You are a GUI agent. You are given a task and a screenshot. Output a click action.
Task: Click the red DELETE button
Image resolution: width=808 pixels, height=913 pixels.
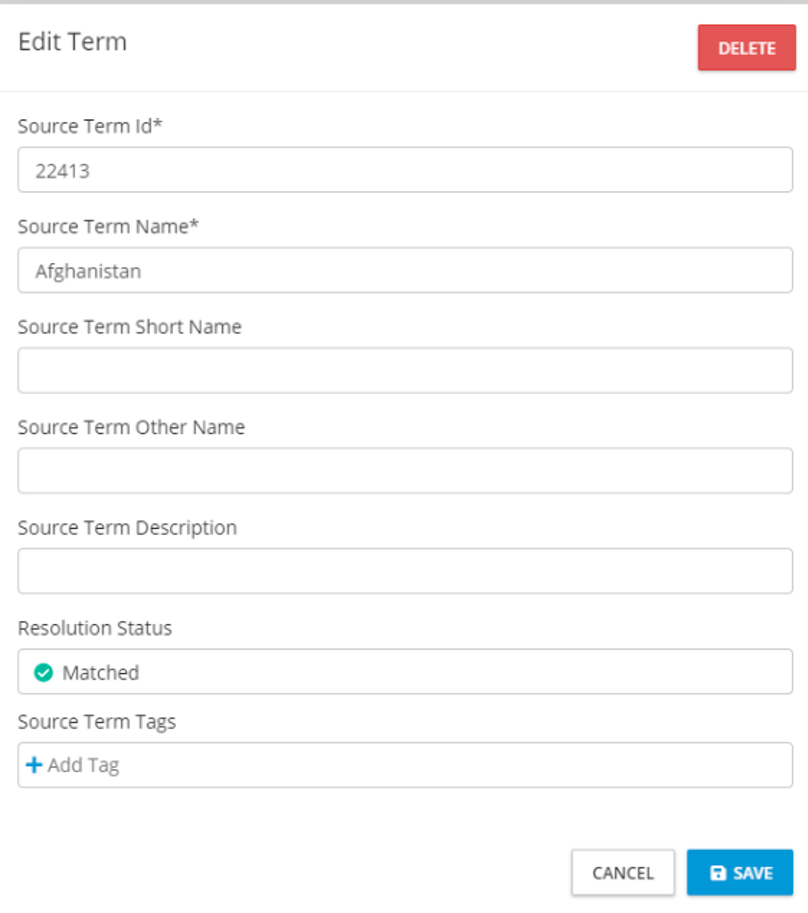(746, 48)
